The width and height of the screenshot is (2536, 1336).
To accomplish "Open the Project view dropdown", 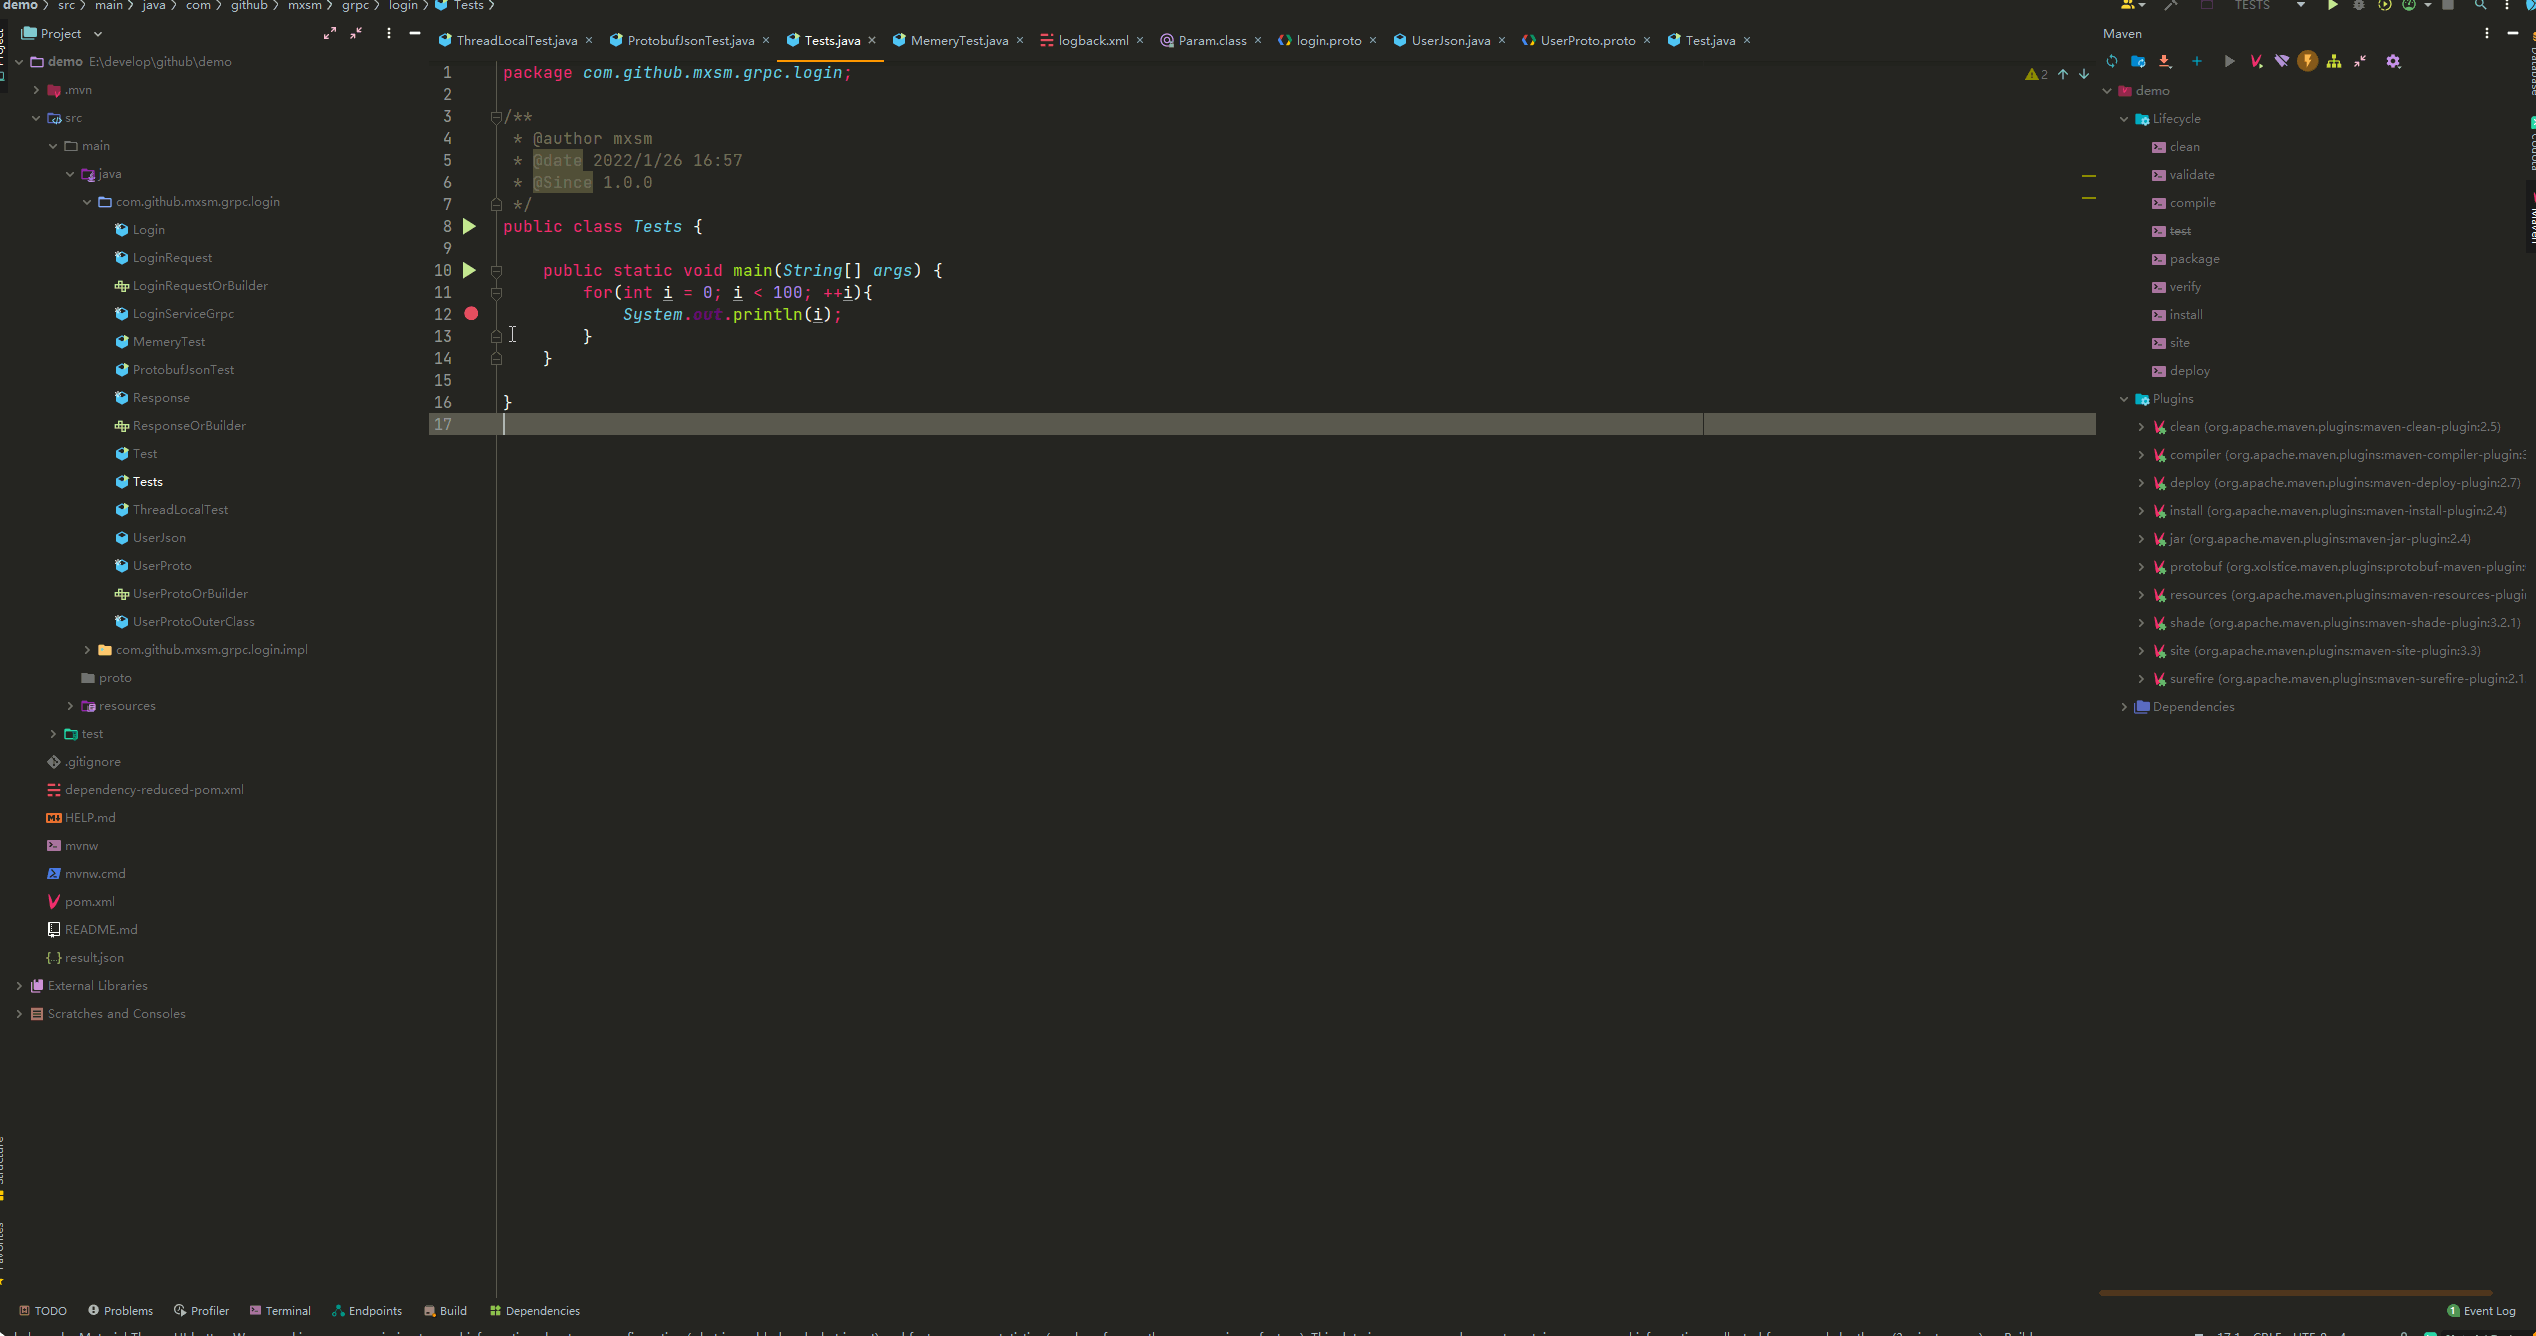I will click(97, 34).
